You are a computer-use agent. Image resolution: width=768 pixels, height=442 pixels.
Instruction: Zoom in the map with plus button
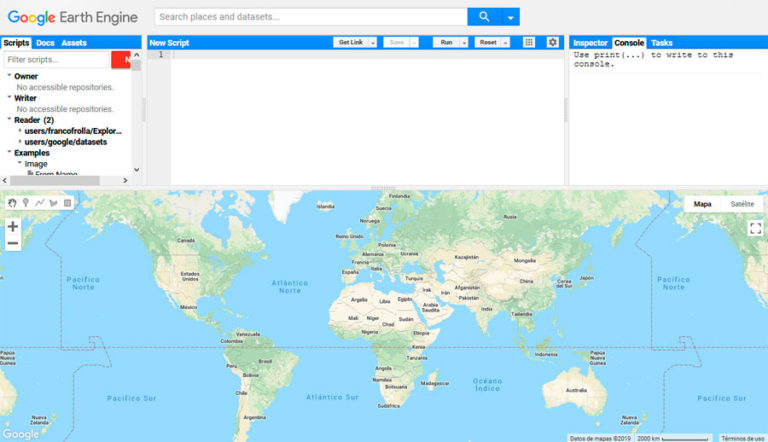(x=13, y=226)
